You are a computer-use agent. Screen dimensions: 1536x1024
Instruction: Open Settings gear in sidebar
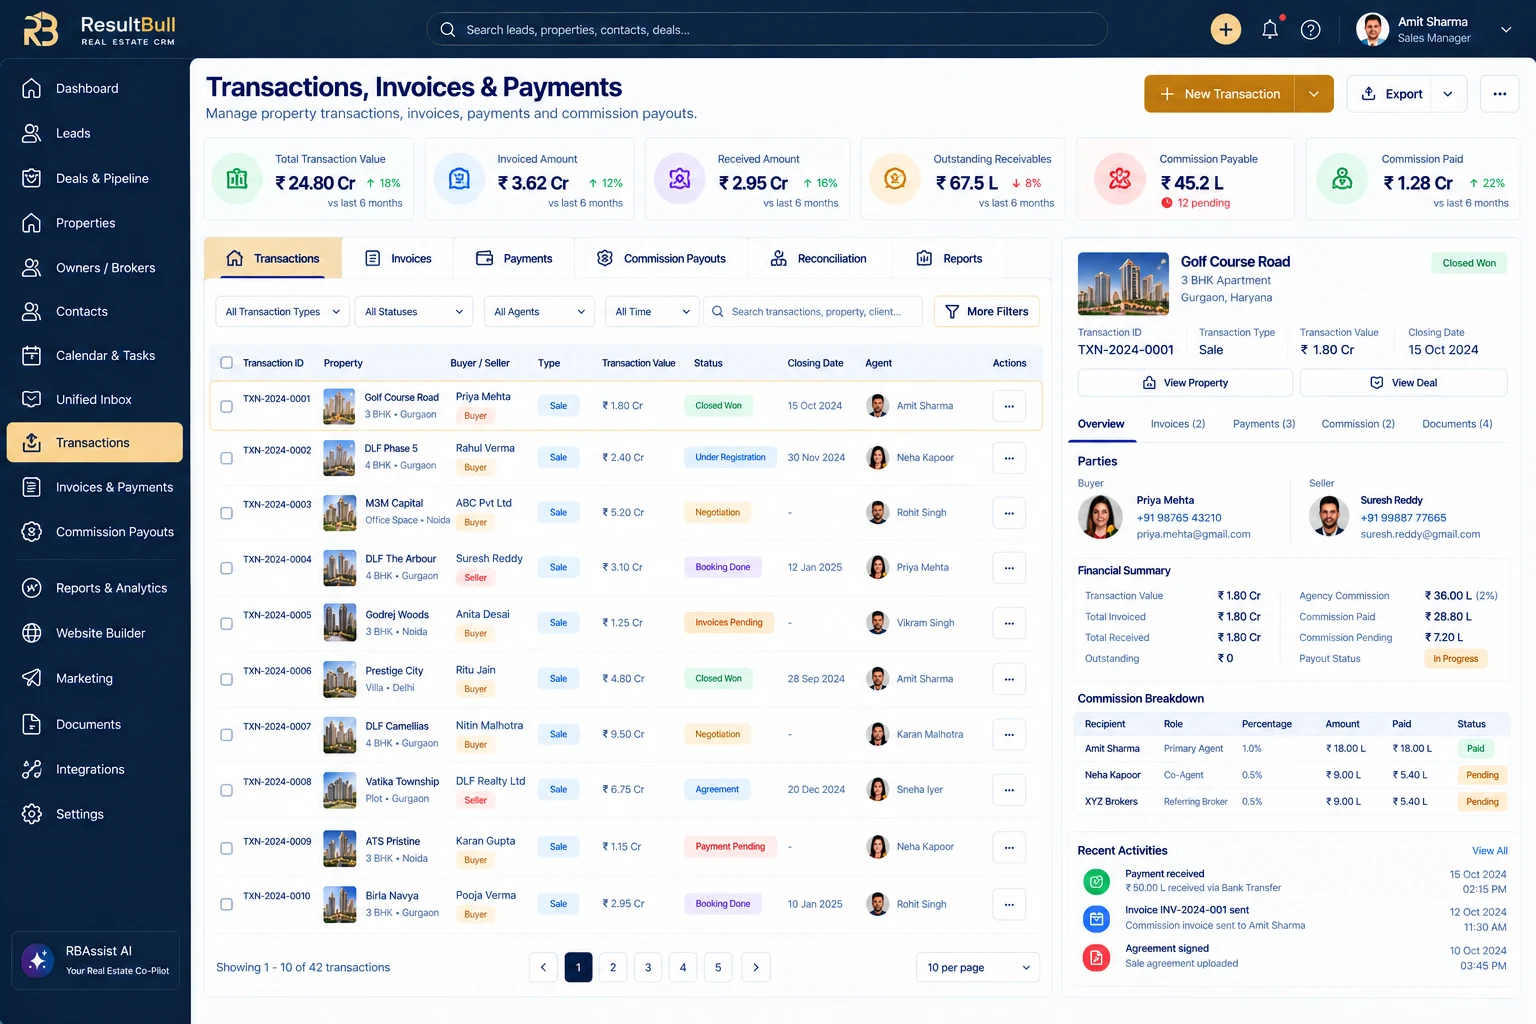(x=95, y=814)
